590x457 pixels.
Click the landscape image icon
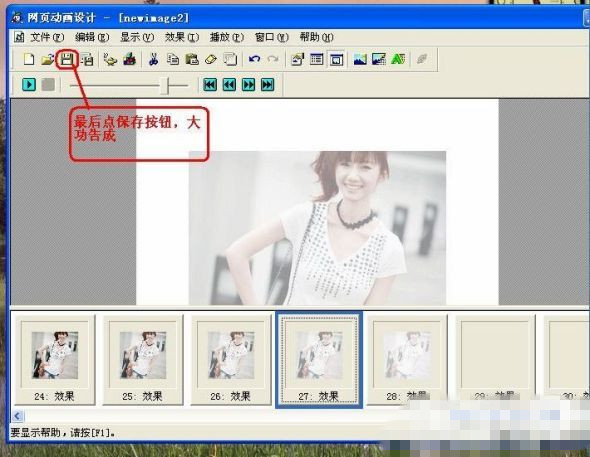(360, 59)
